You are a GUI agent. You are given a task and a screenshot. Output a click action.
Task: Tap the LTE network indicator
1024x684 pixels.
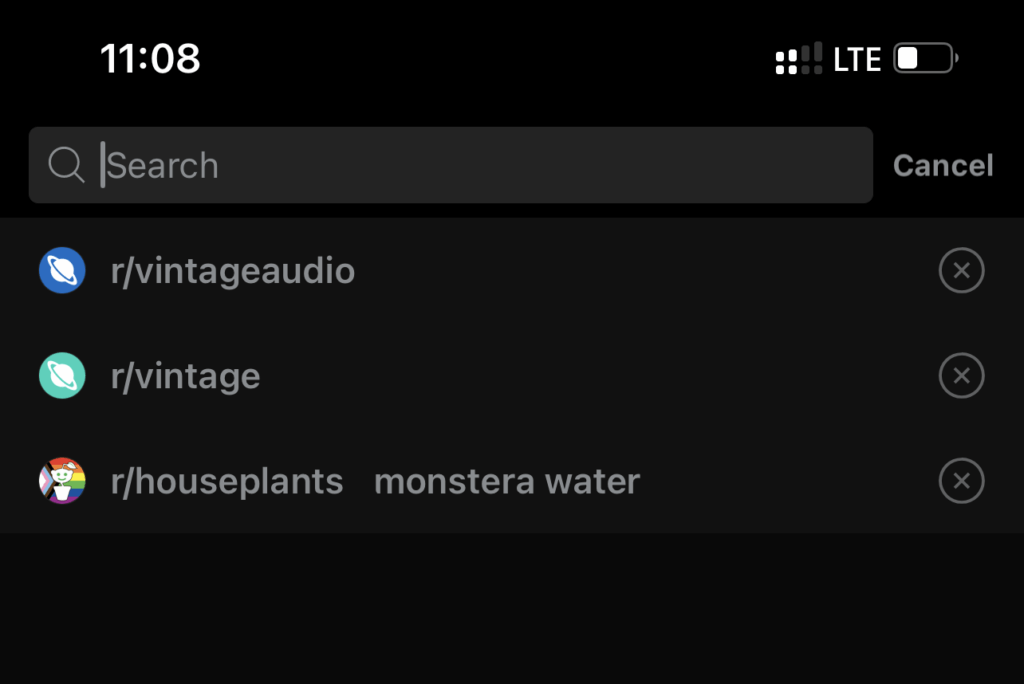(x=857, y=58)
